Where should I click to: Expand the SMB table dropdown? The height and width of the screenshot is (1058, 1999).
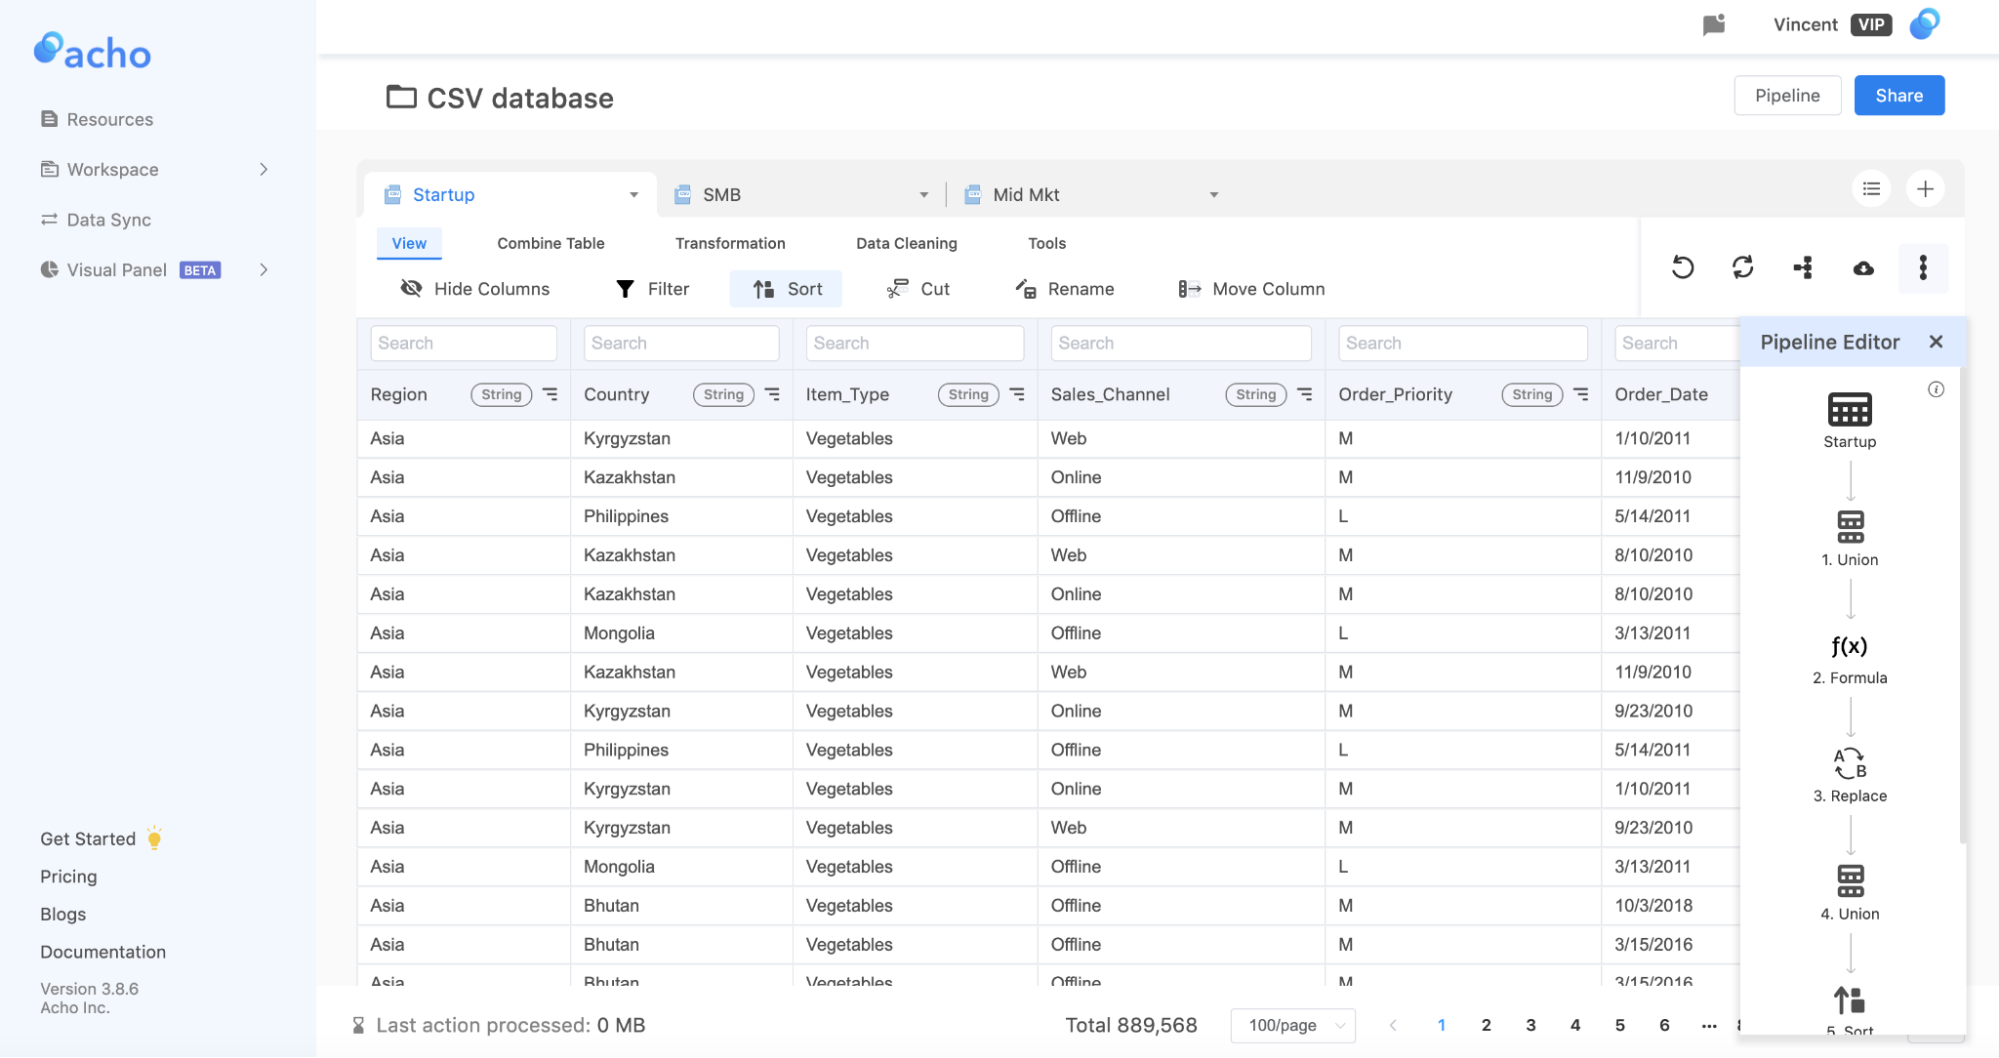pos(924,195)
